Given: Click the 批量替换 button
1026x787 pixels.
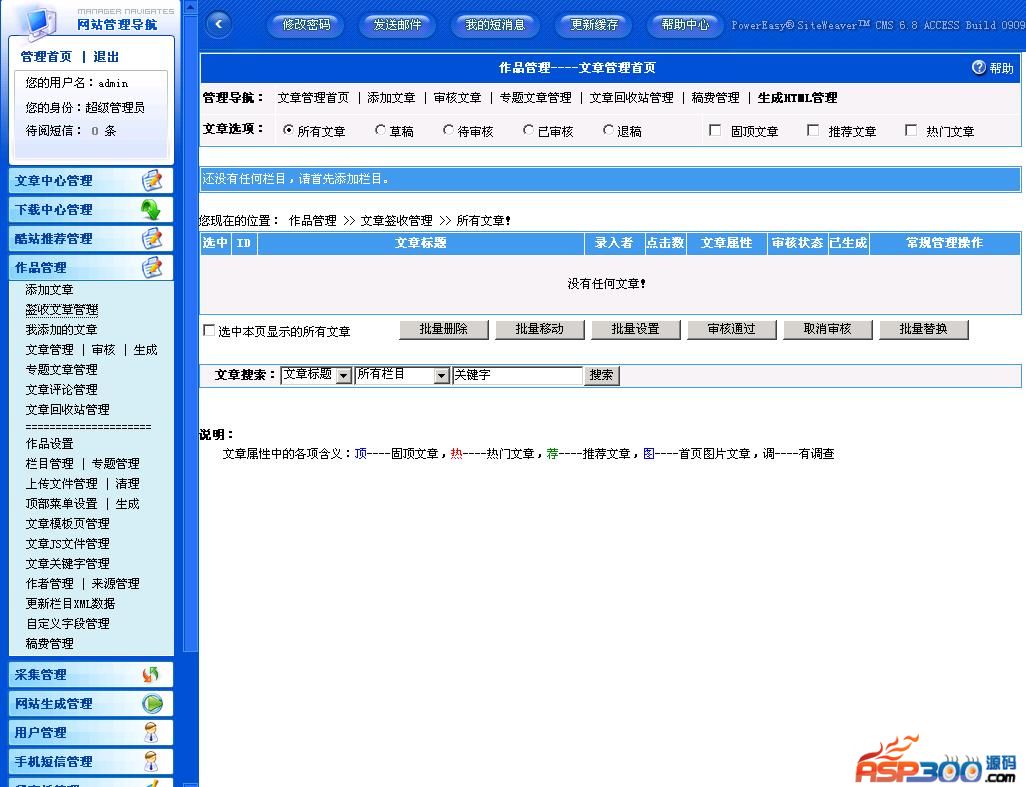Looking at the screenshot, I should click(923, 329).
